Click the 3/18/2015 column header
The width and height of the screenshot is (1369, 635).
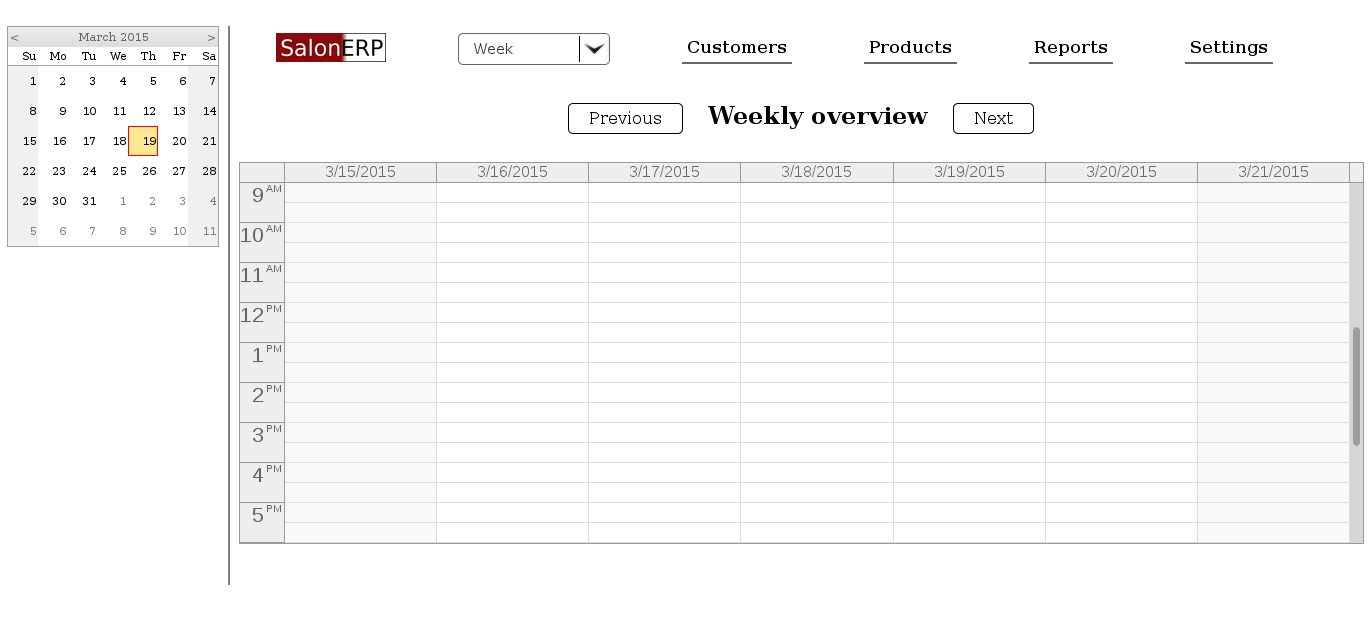tap(816, 171)
